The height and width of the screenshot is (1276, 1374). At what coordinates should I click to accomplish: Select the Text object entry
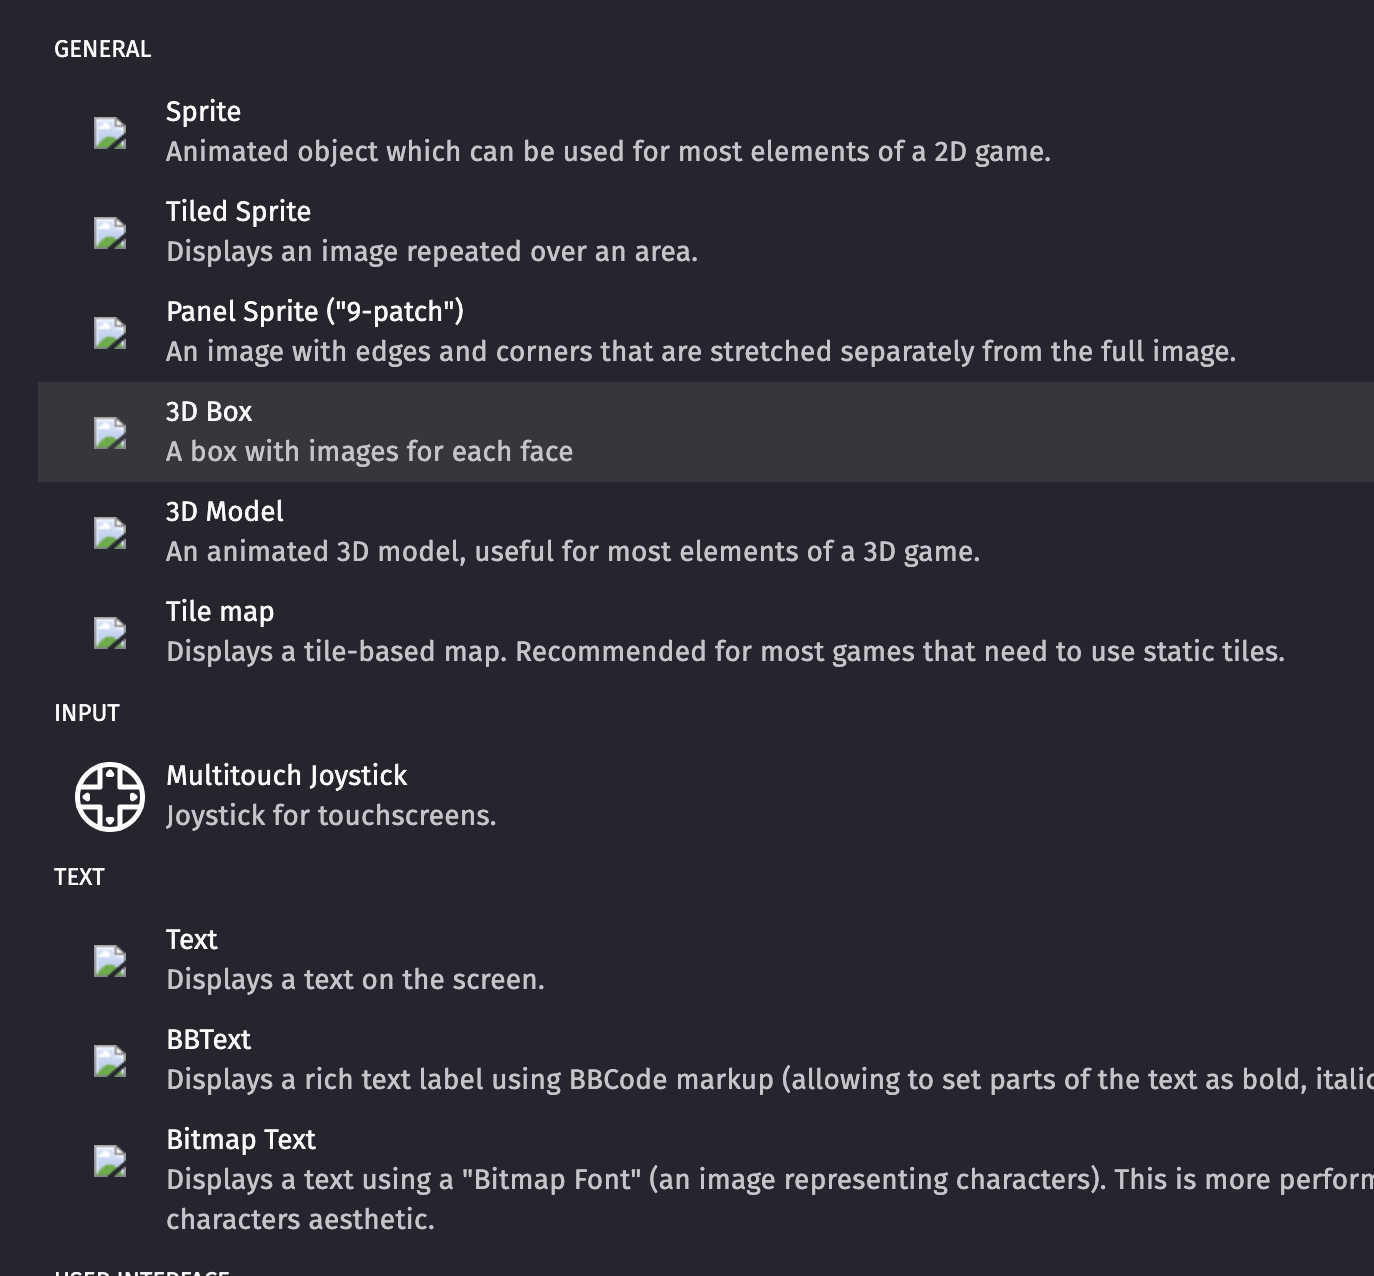[x=191, y=940]
